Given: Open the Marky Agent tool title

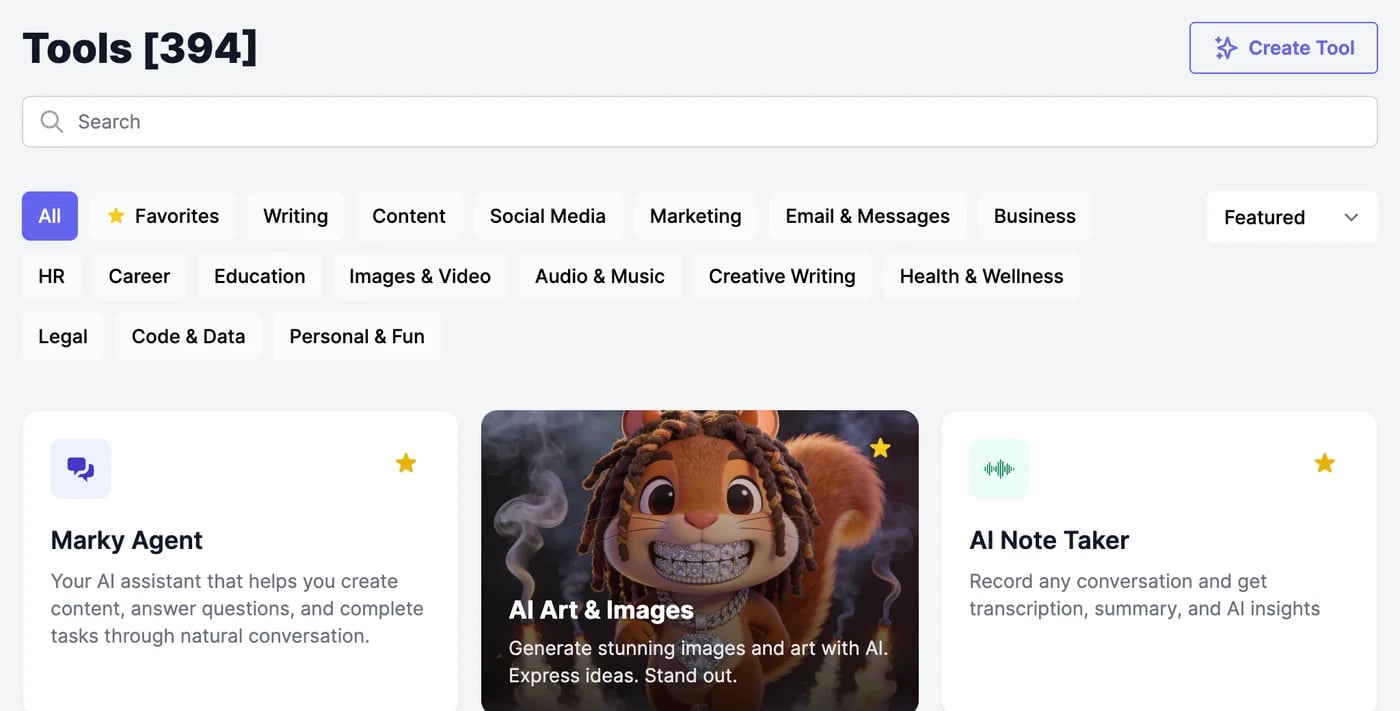Looking at the screenshot, I should 127,540.
